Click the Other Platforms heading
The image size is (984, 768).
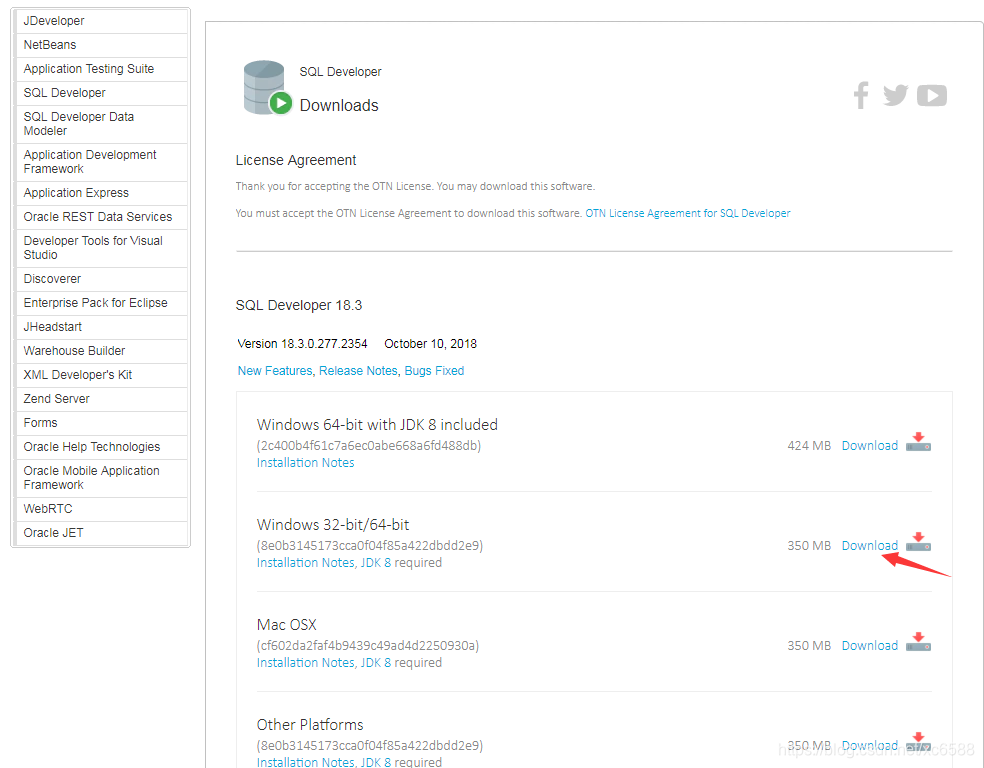tap(310, 725)
